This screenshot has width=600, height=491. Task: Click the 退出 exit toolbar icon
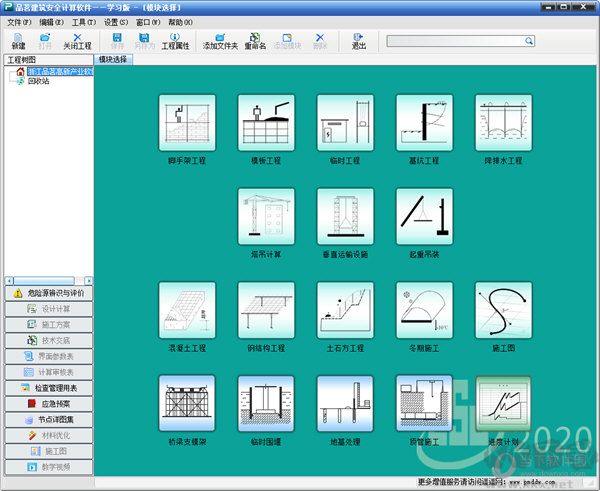359,41
